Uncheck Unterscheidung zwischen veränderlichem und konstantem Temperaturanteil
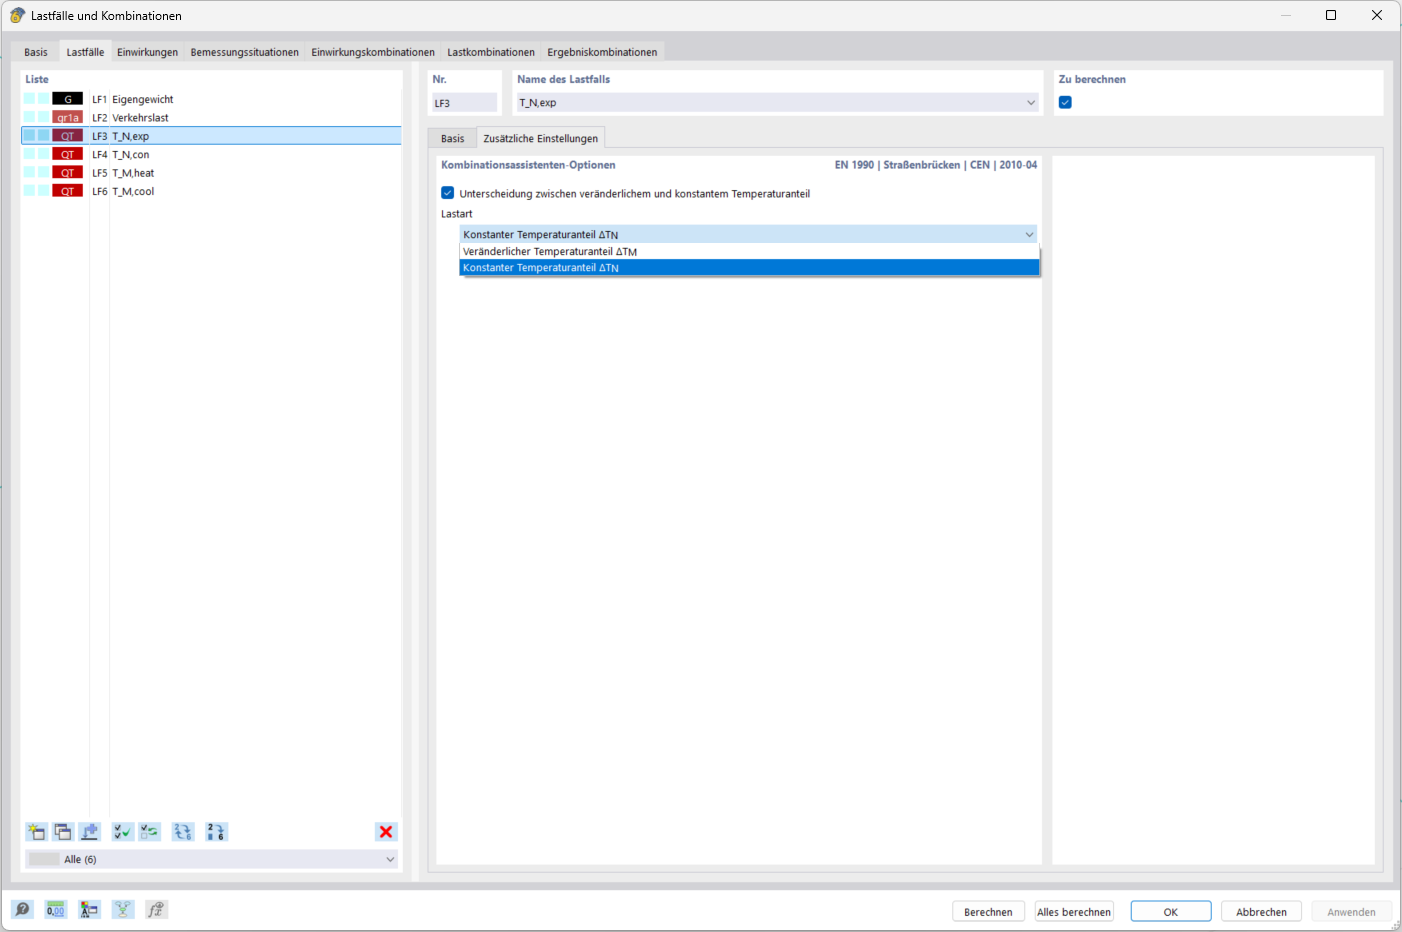The height and width of the screenshot is (932, 1402). click(x=448, y=193)
